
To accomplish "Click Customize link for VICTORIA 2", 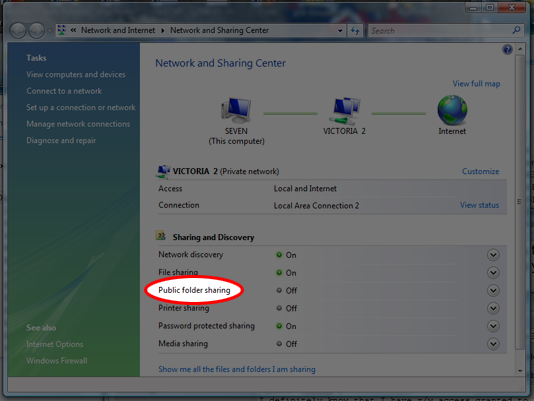I will click(x=481, y=171).
